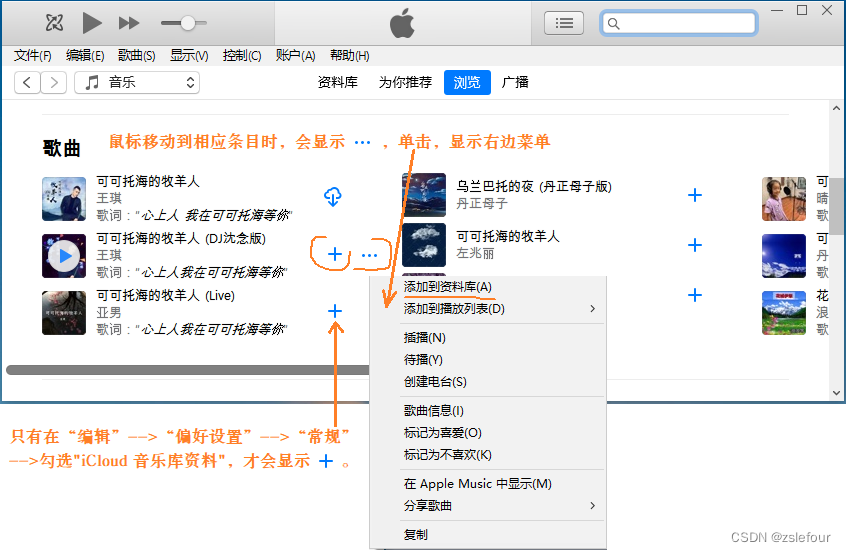This screenshot has width=846, height=552.
Task: Click artist name 左兆丽
Action: pos(475,253)
